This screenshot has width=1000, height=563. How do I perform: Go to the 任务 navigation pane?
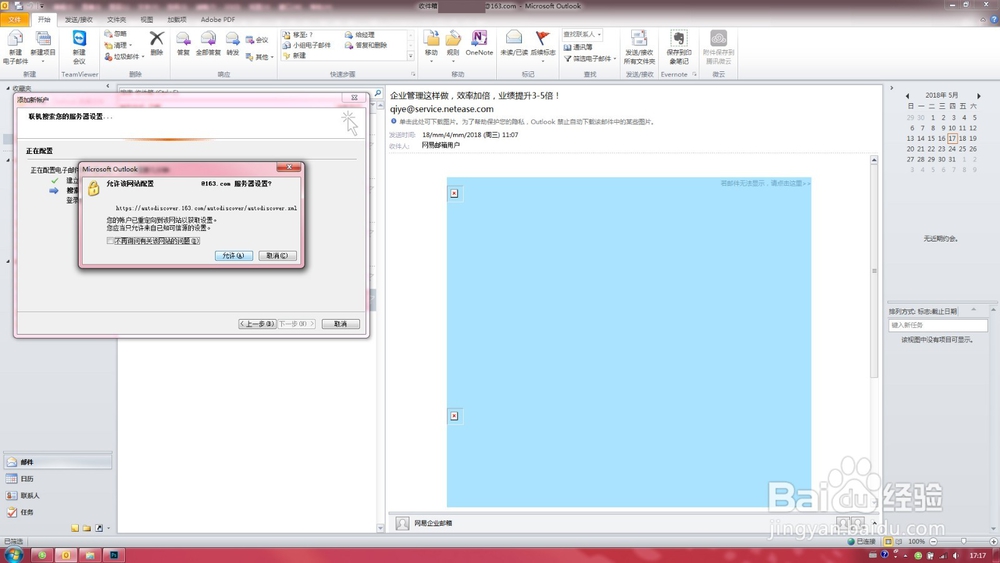coord(57,512)
